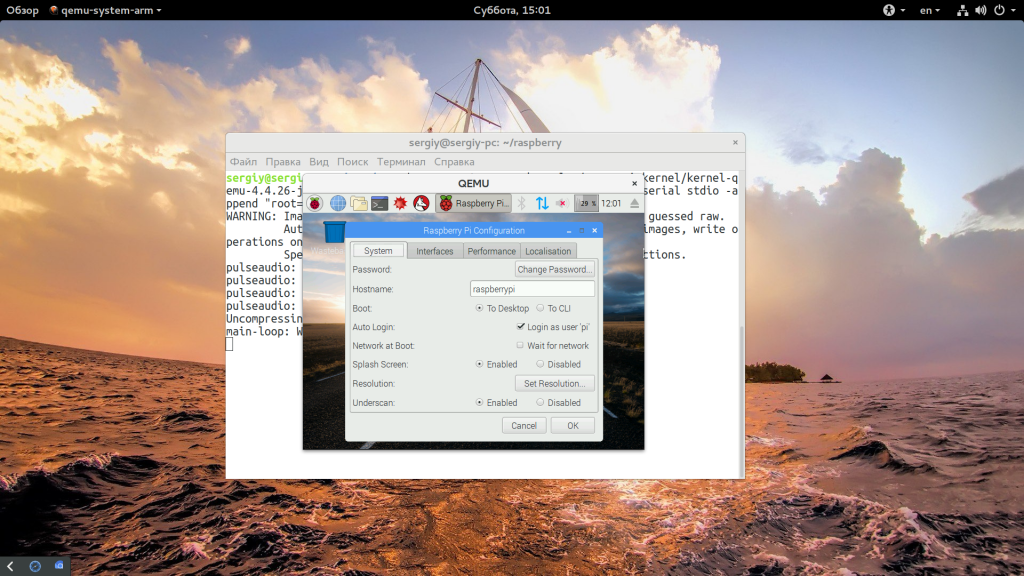Open the file manager folder icon

tap(359, 203)
